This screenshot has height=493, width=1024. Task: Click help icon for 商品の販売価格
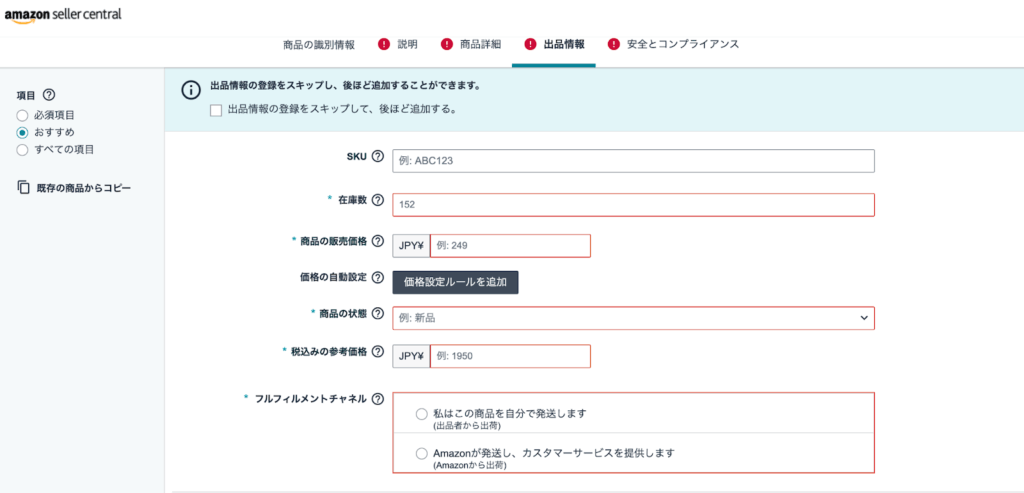[x=377, y=241]
